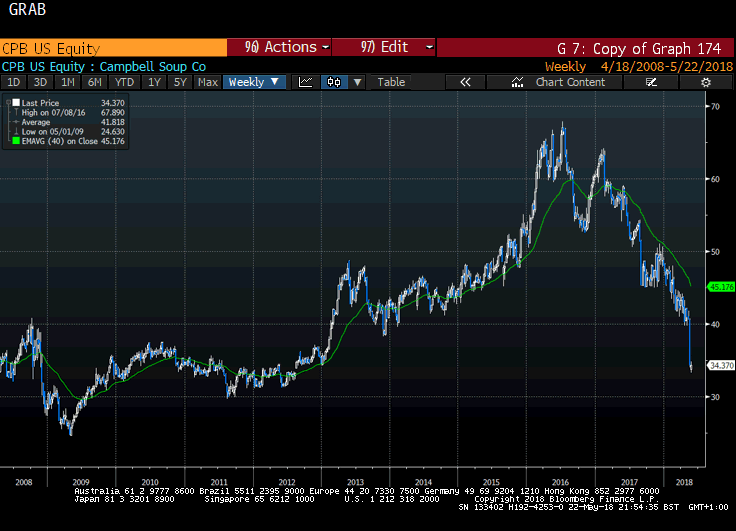Select the 1M range tab
This screenshot has width=736, height=531.
pos(68,82)
